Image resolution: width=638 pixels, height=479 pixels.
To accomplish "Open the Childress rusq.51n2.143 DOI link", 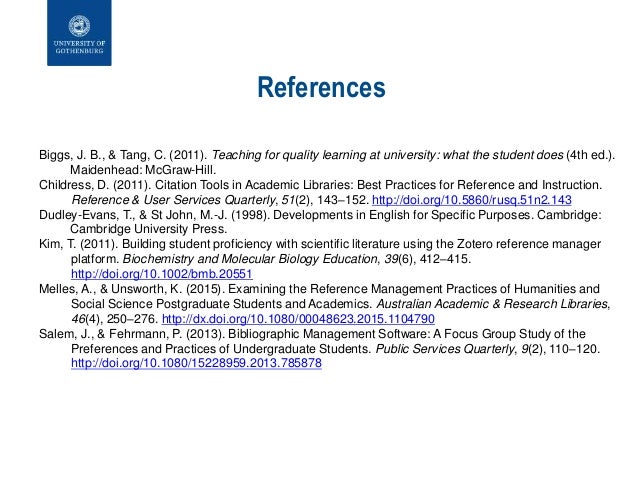I will tap(472, 200).
